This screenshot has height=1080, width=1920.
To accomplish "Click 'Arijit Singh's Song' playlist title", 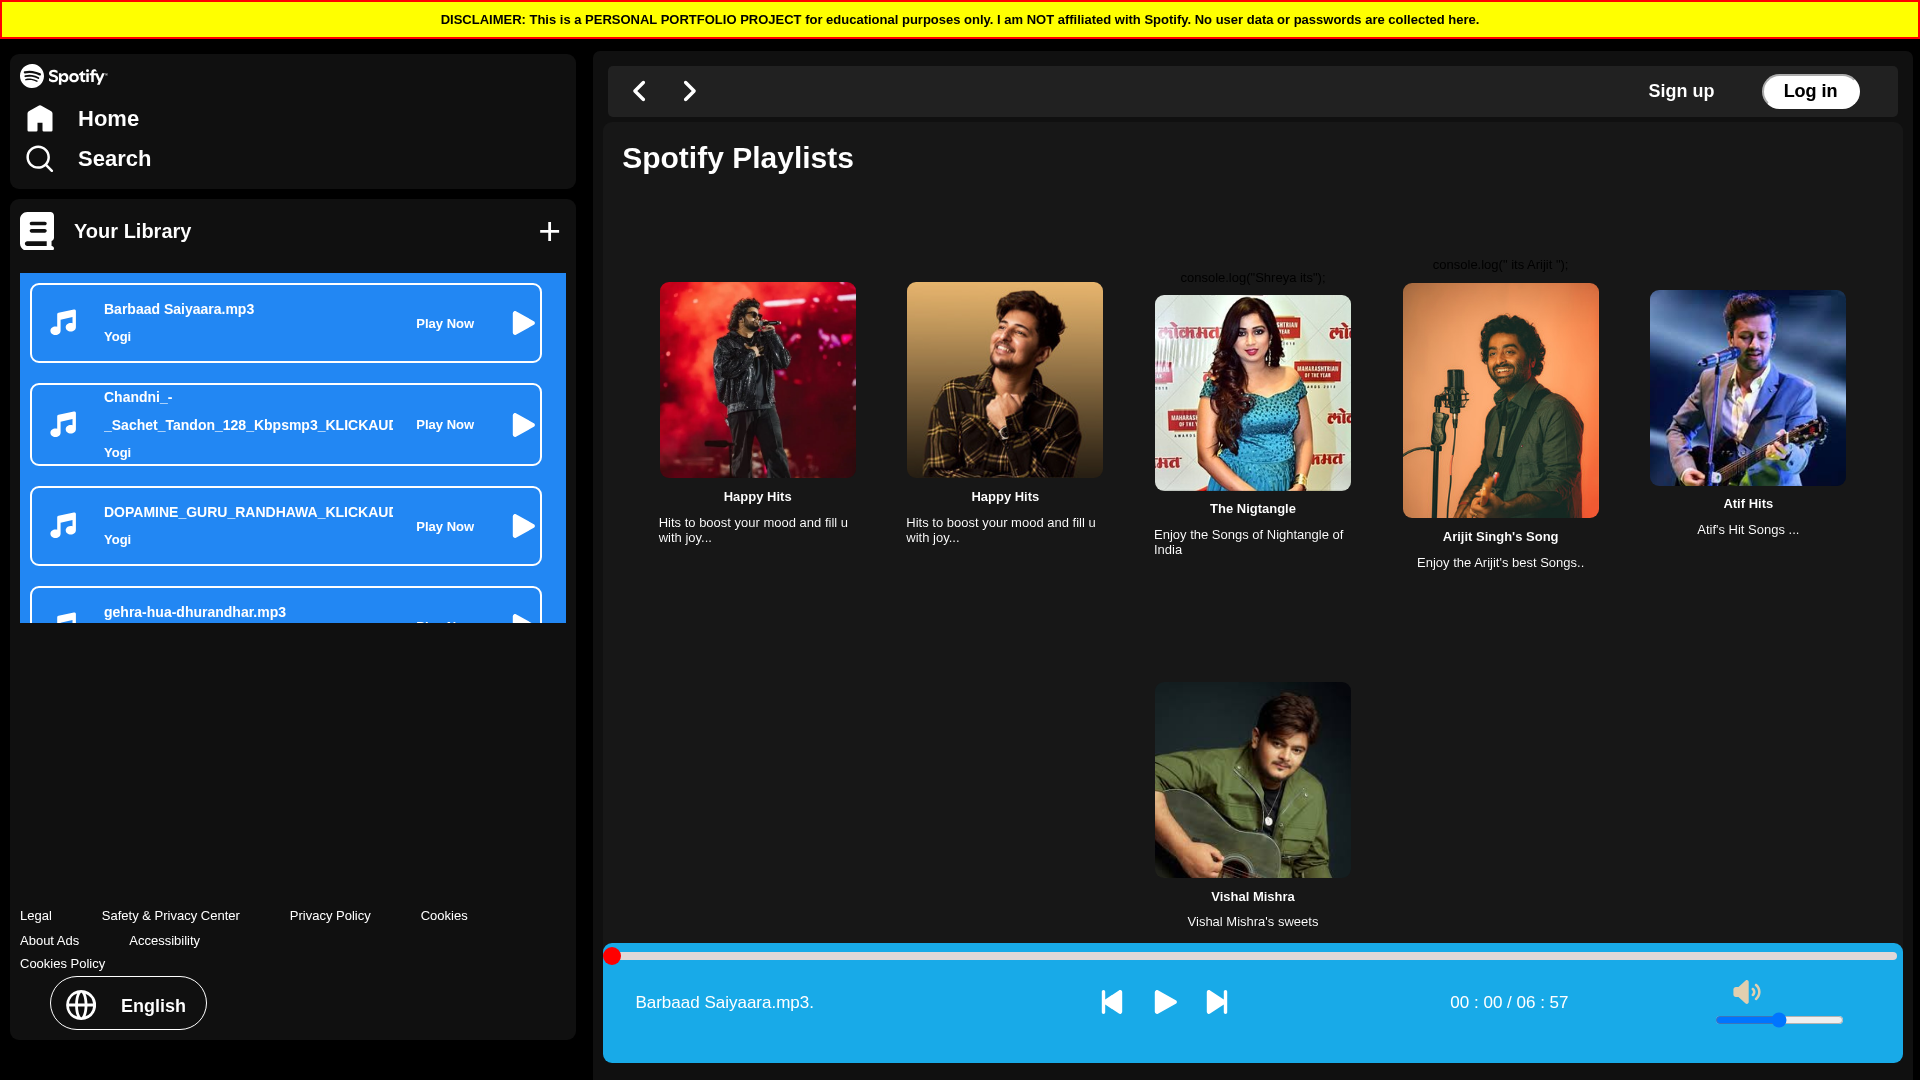I will 1500,537.
